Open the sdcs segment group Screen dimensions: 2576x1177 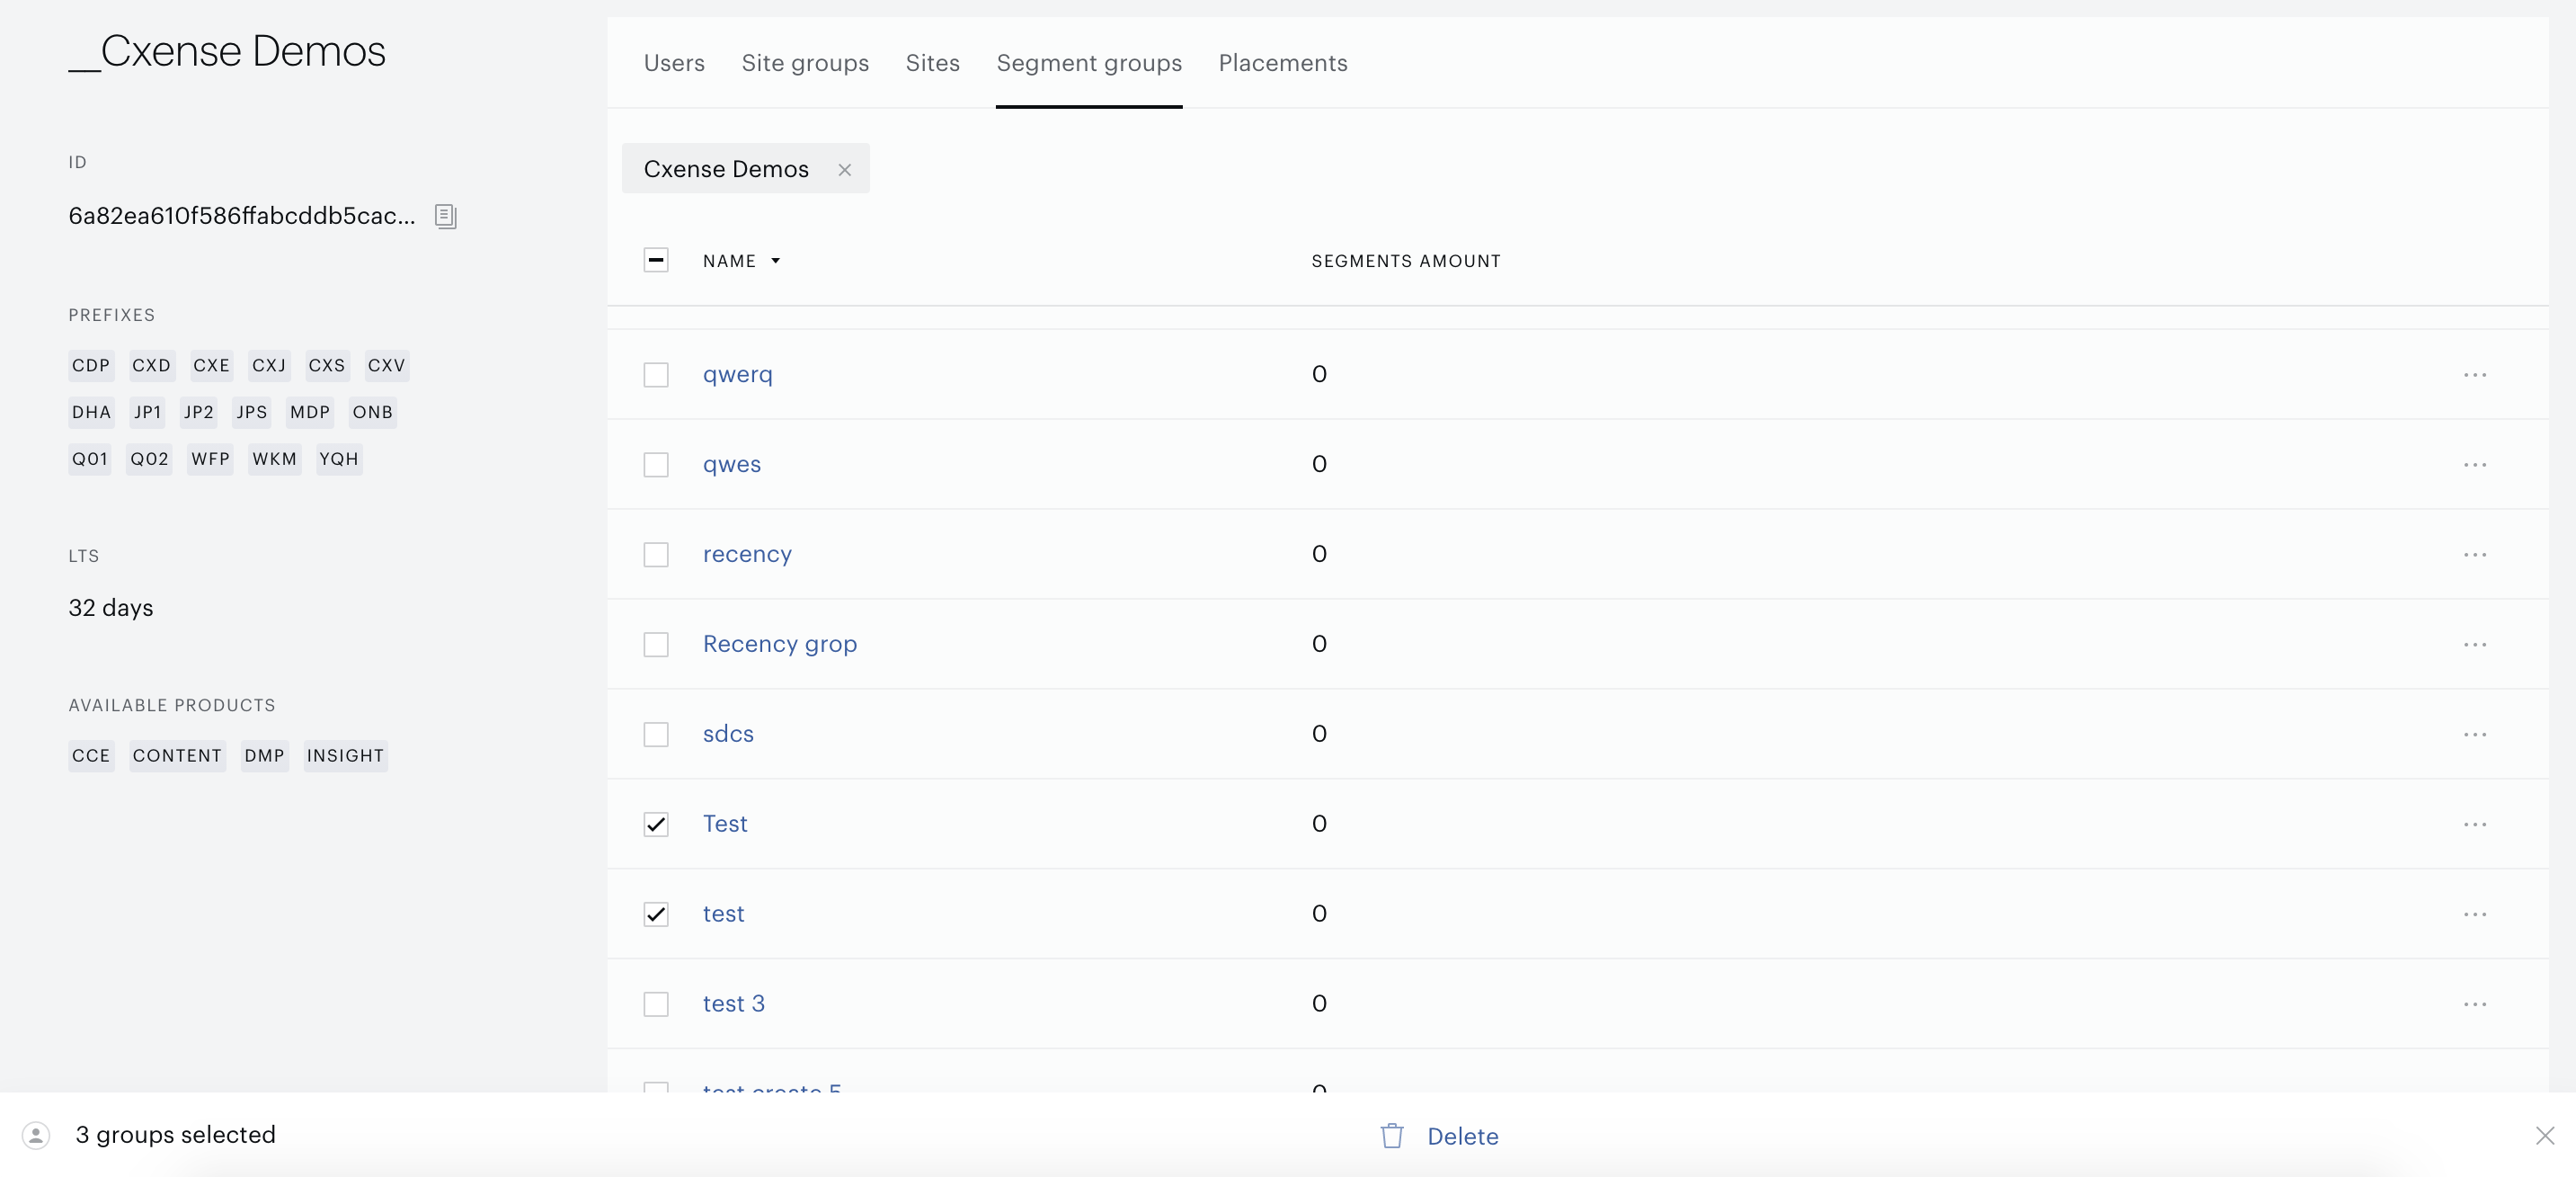click(x=728, y=735)
